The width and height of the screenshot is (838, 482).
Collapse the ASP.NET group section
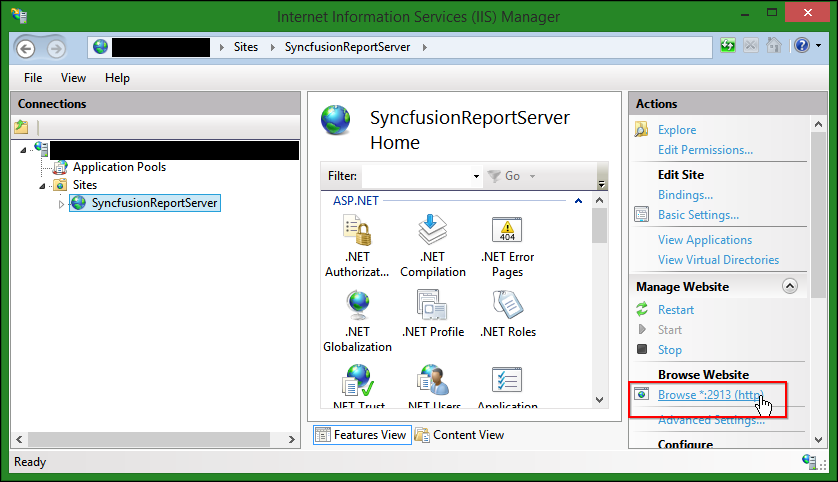(x=578, y=201)
